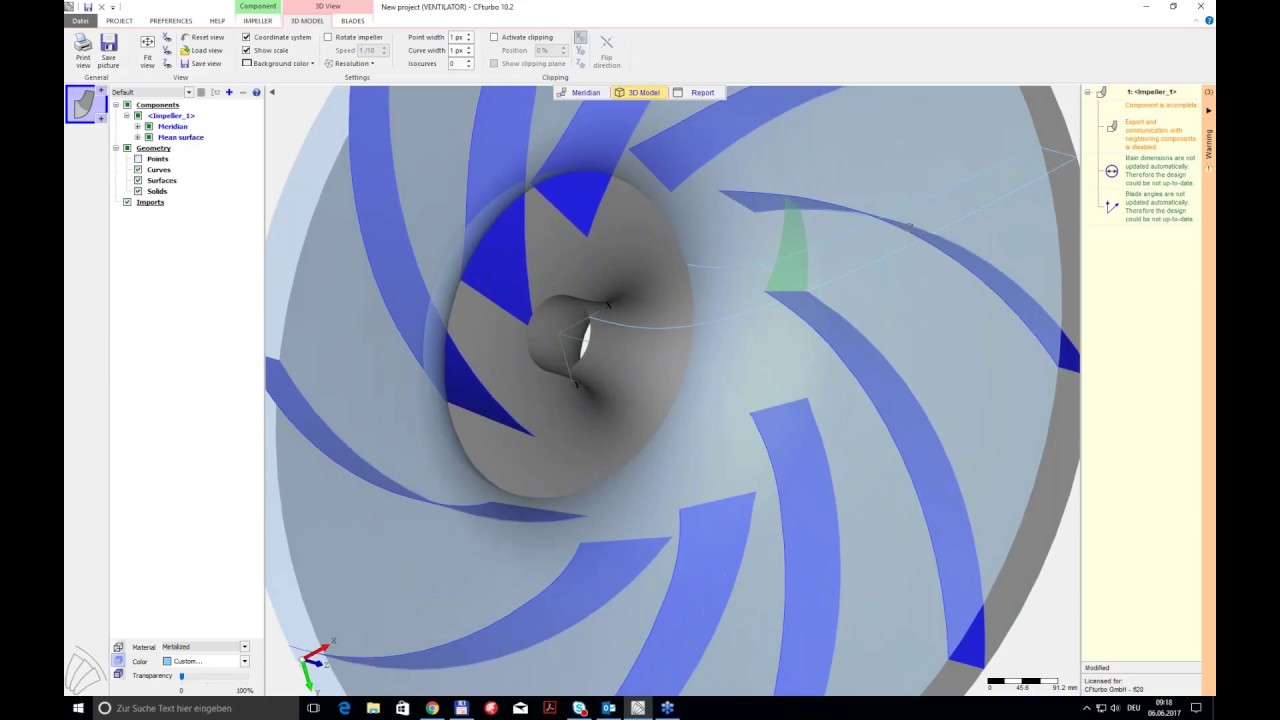Select Y clipping axis icon

(x=580, y=50)
